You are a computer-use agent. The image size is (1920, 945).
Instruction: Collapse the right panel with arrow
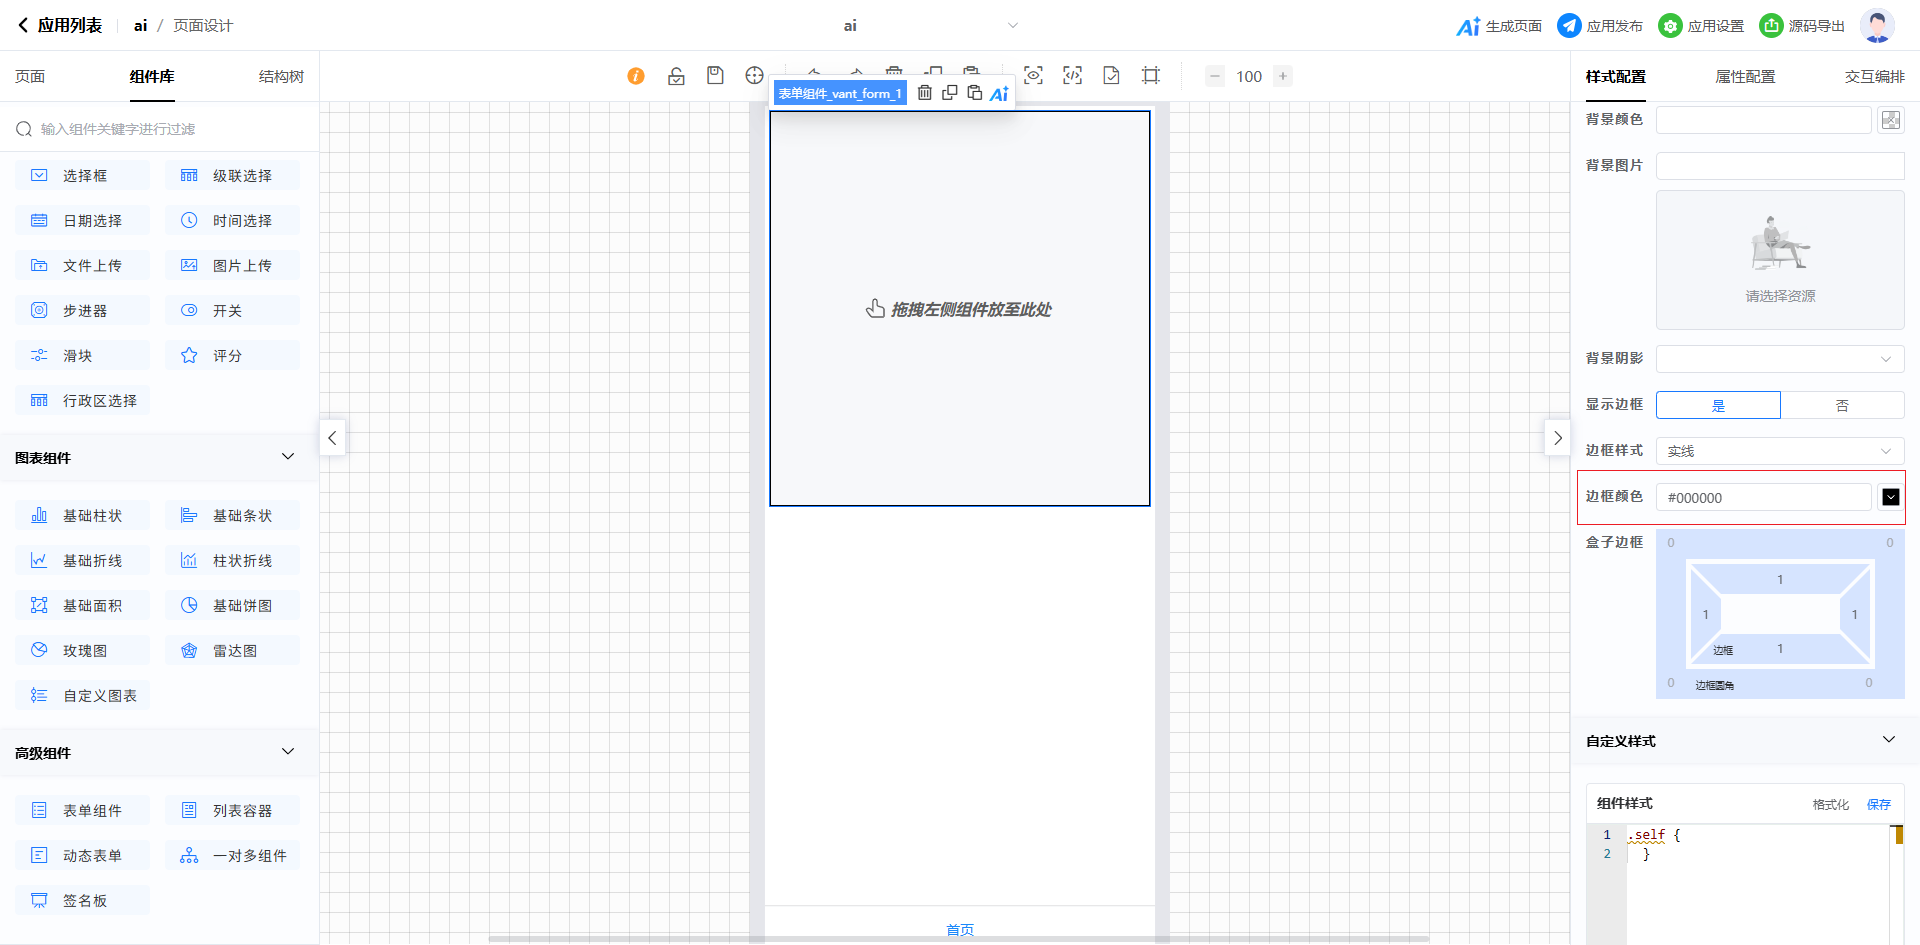pyautogui.click(x=1557, y=438)
